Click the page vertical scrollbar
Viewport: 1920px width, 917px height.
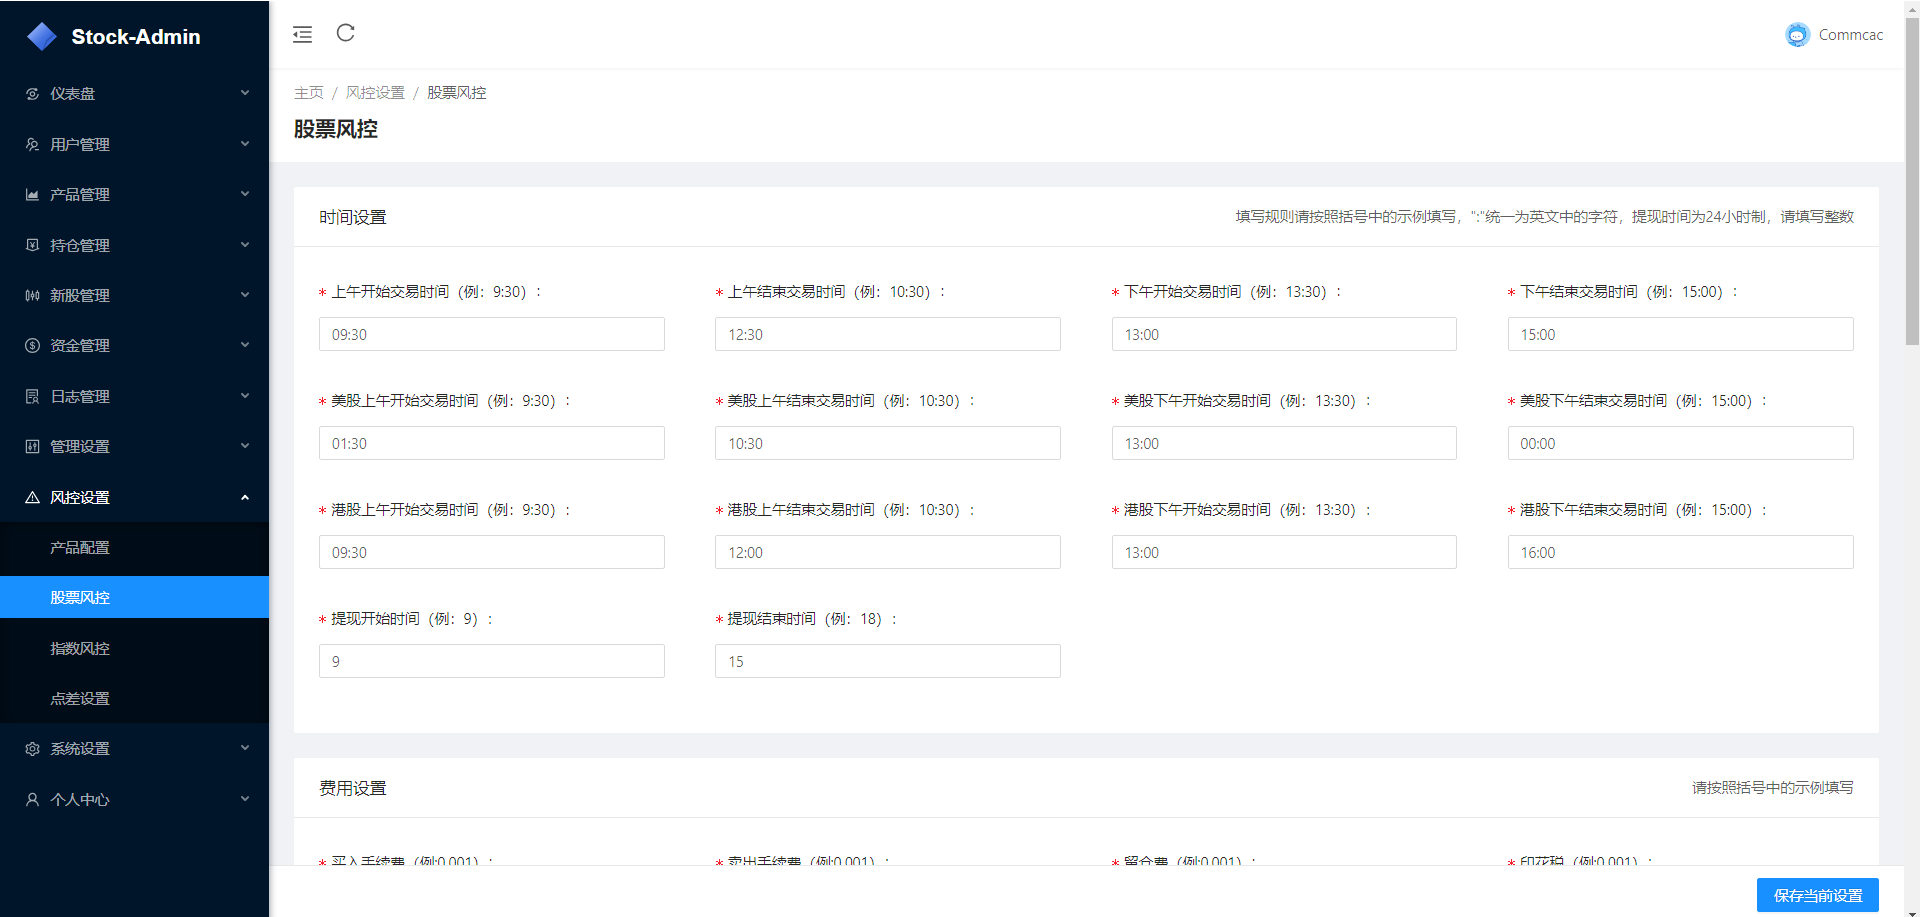click(1912, 180)
